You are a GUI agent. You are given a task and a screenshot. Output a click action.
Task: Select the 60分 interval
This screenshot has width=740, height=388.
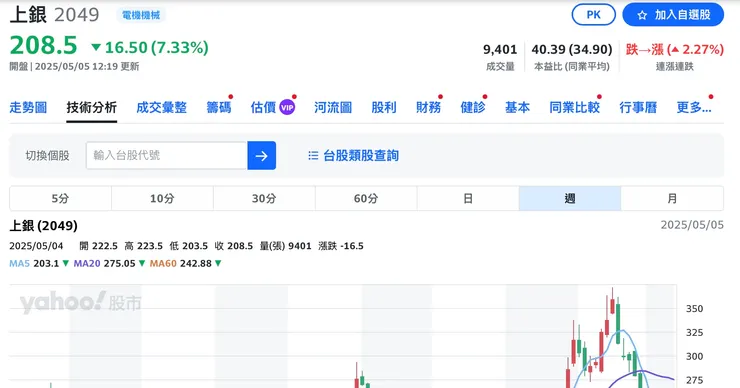366,198
